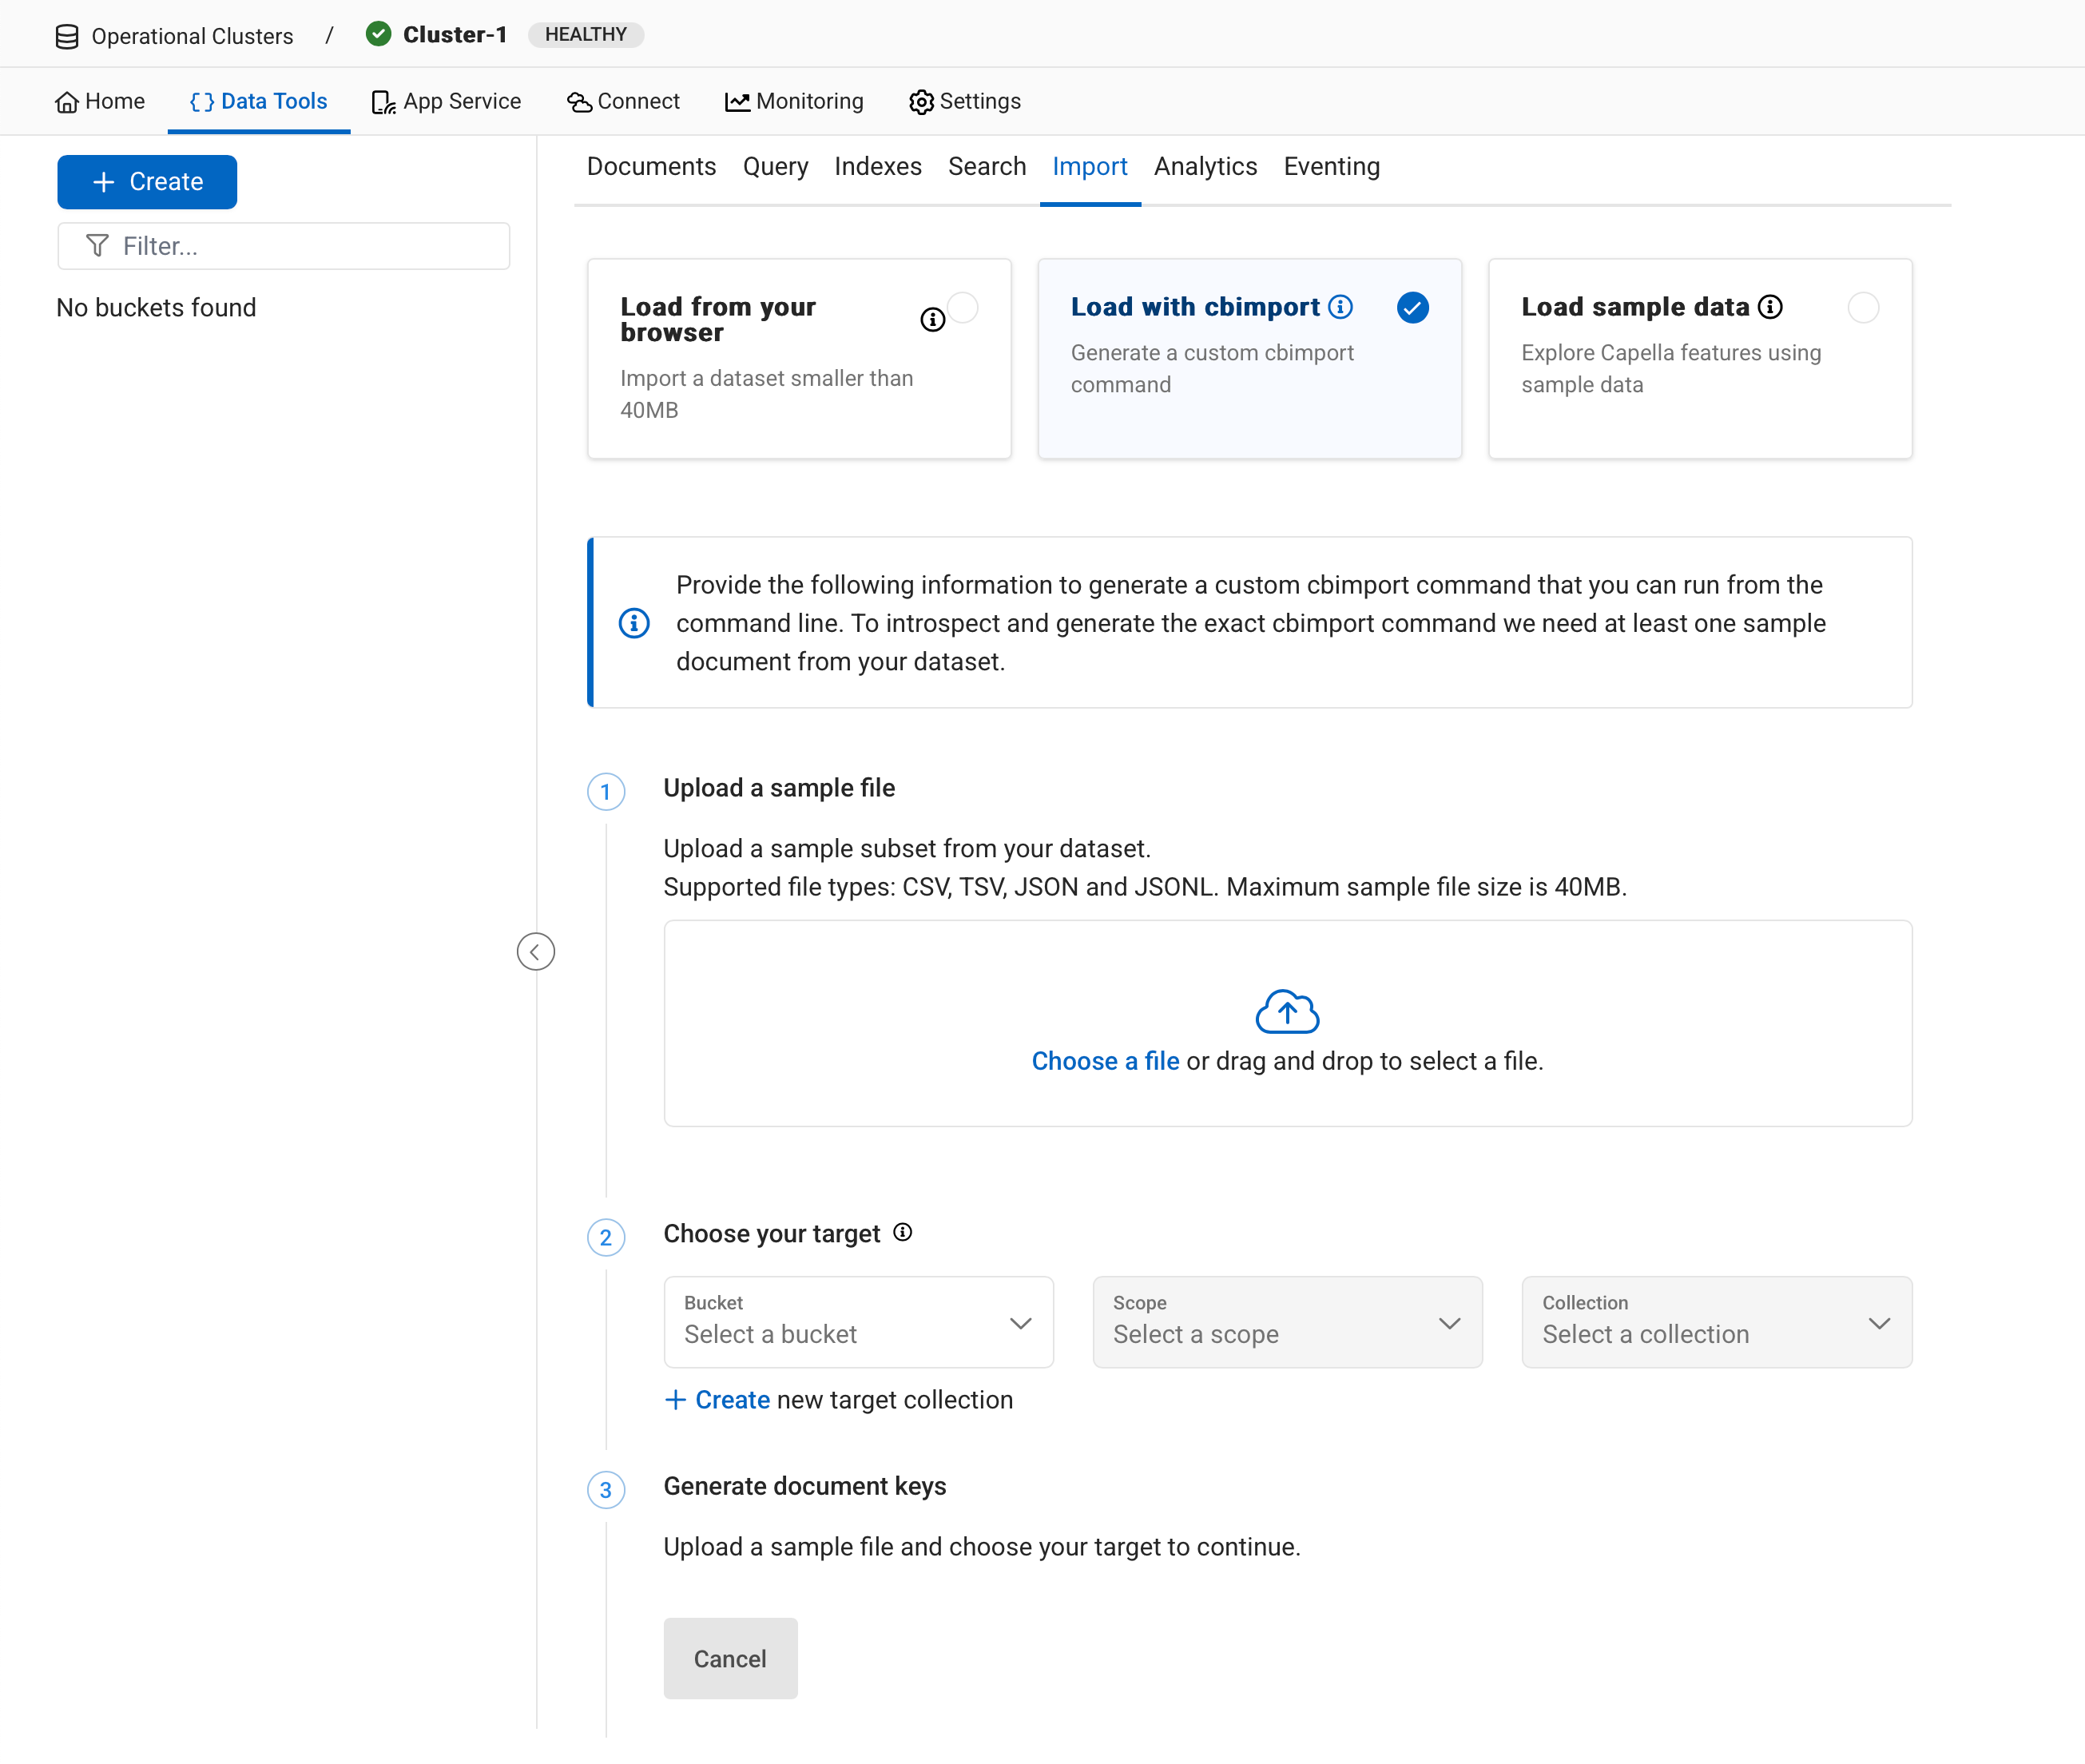Click info icon on Load from your browser
The width and height of the screenshot is (2085, 1764).
pos(932,320)
